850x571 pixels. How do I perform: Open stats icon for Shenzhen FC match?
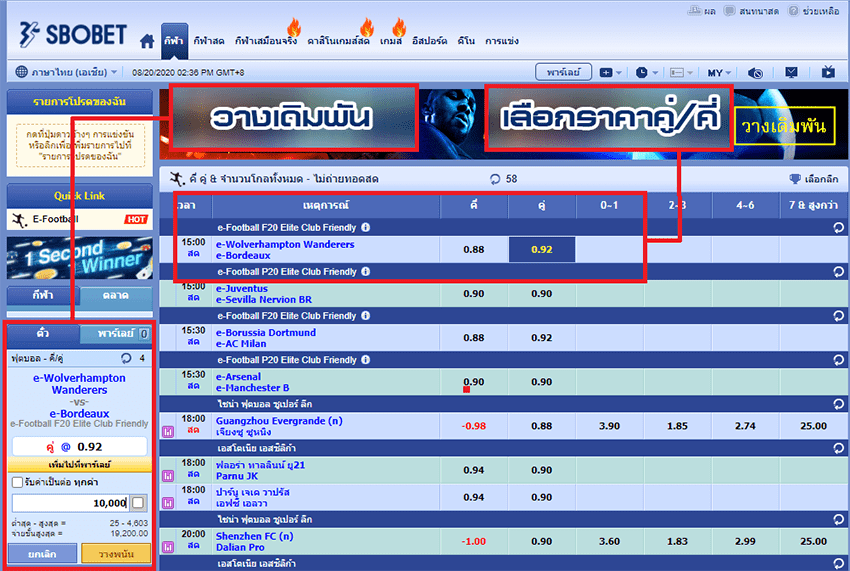click(168, 547)
